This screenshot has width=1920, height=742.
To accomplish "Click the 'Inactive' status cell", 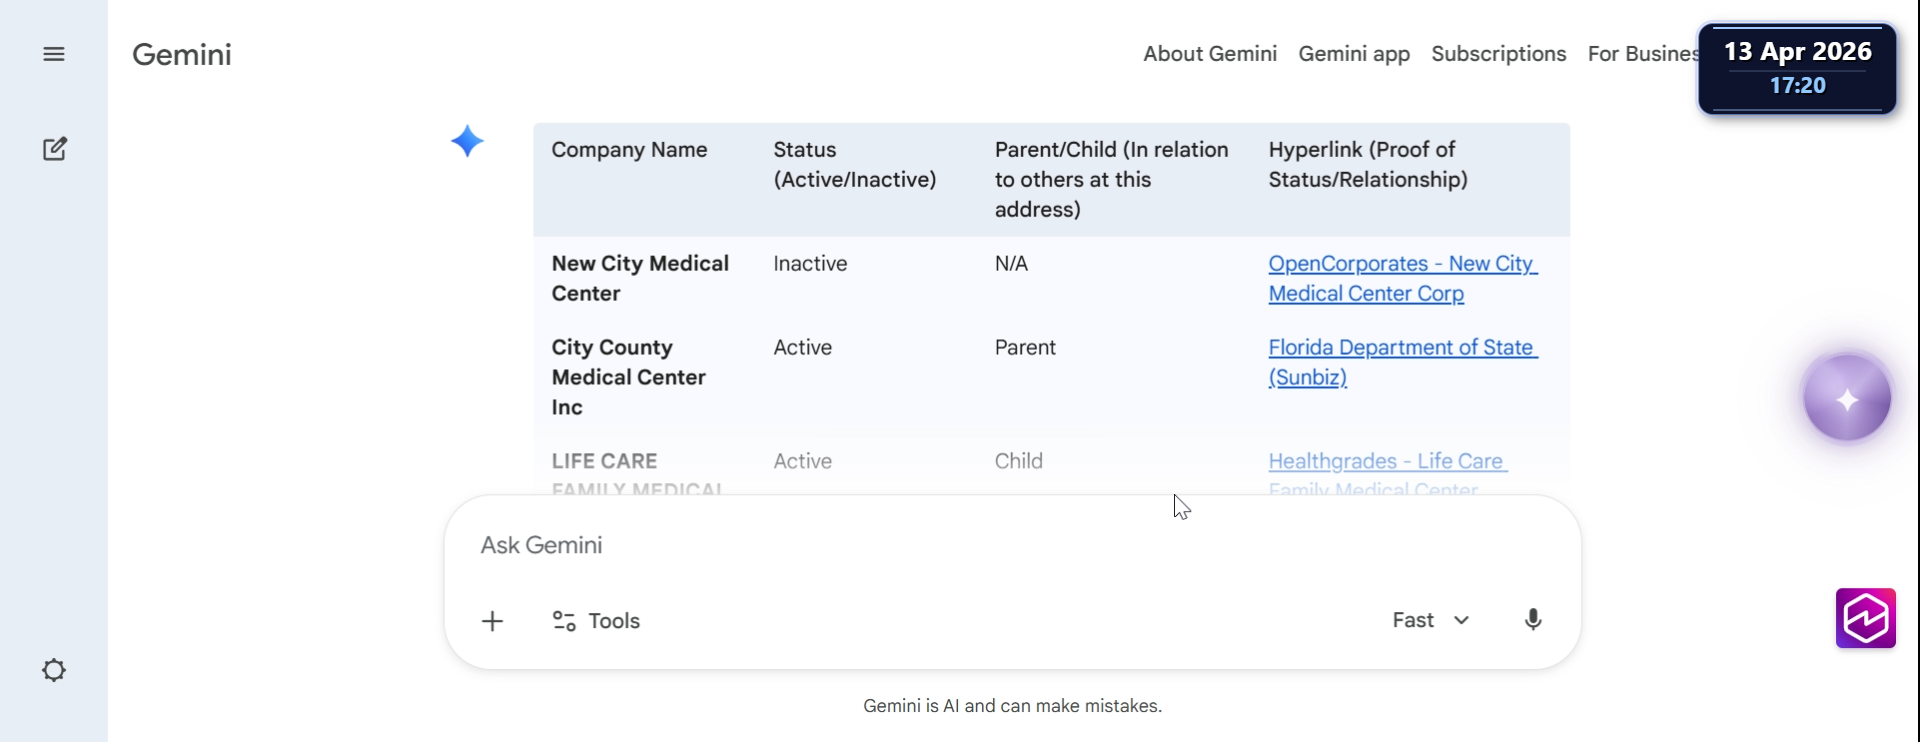I will [810, 263].
